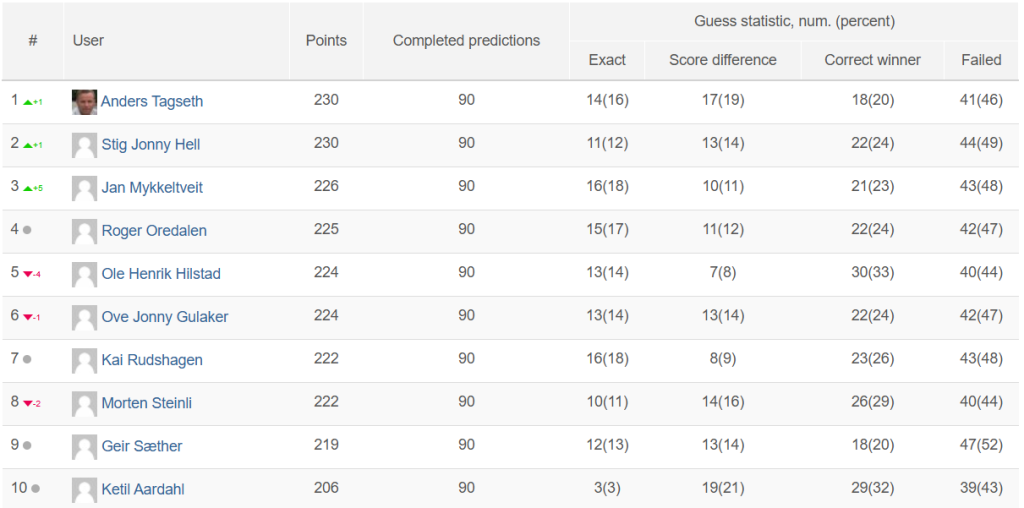Open Ove Jonny Gulaker's profile link
The image size is (1024, 508).
point(165,317)
